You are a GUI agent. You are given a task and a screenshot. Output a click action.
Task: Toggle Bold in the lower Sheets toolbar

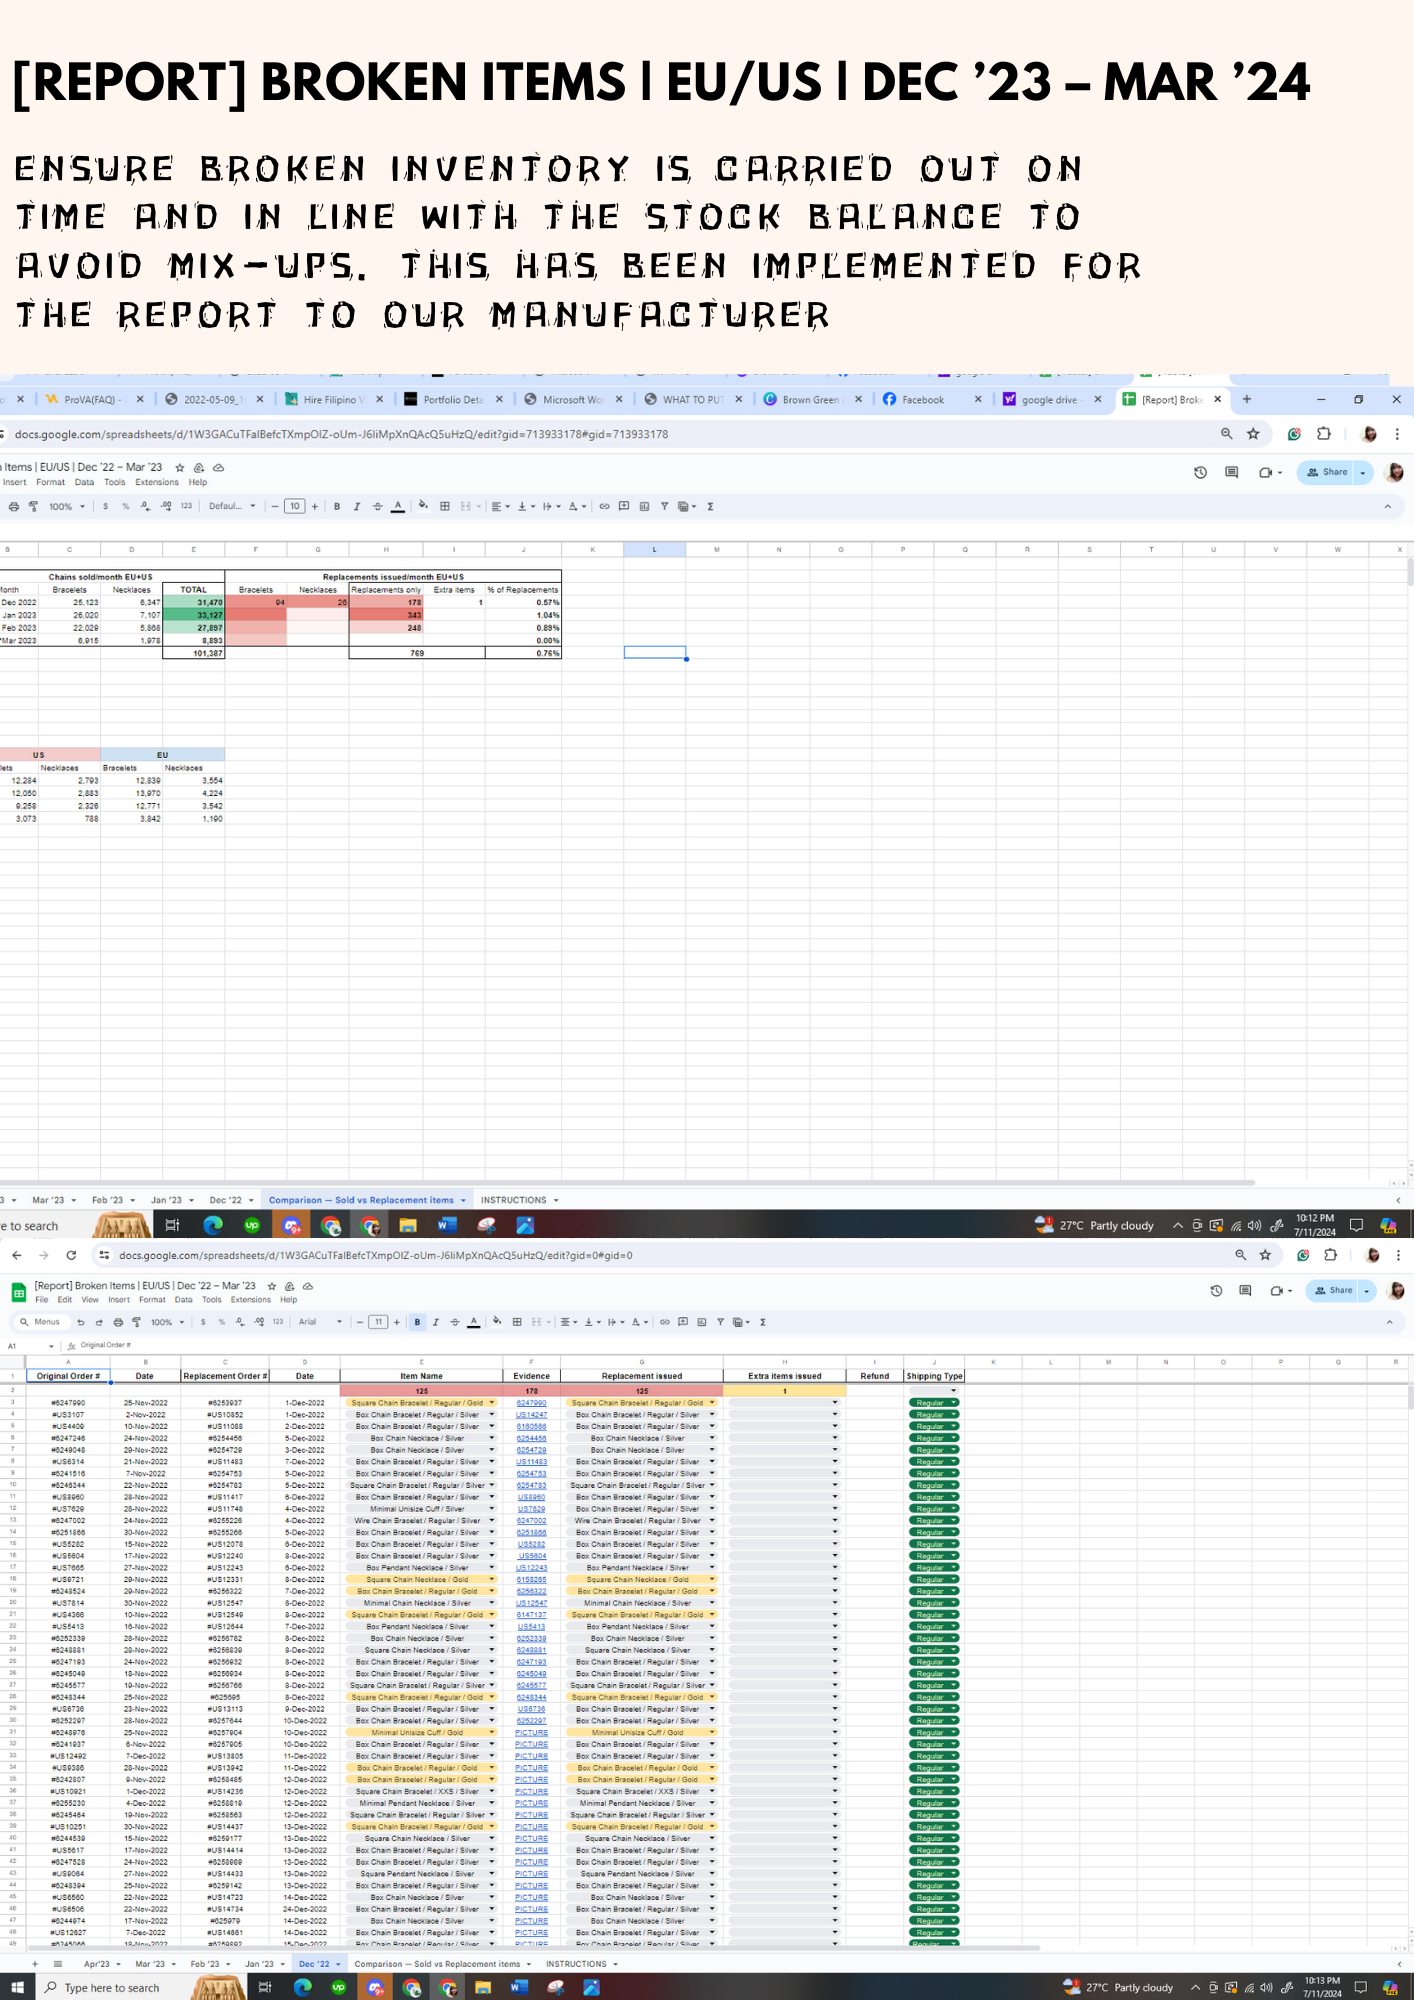click(x=417, y=1322)
